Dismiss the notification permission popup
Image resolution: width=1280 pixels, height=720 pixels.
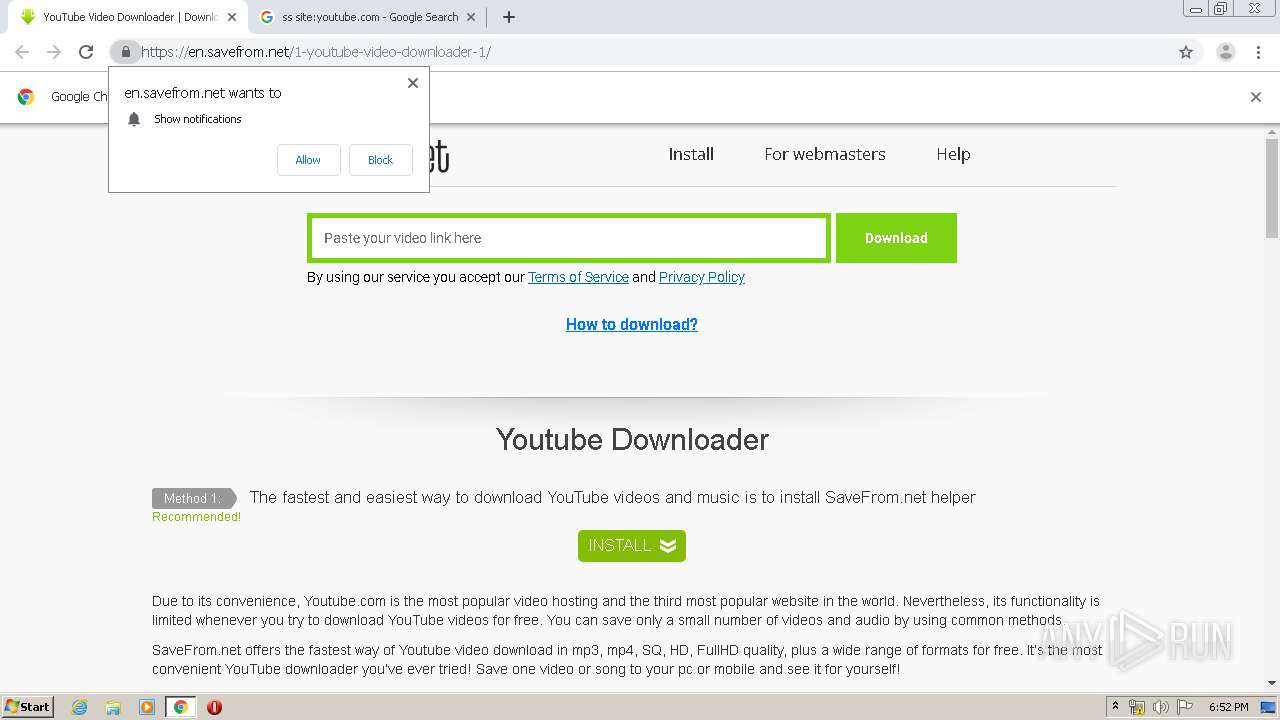coord(413,83)
